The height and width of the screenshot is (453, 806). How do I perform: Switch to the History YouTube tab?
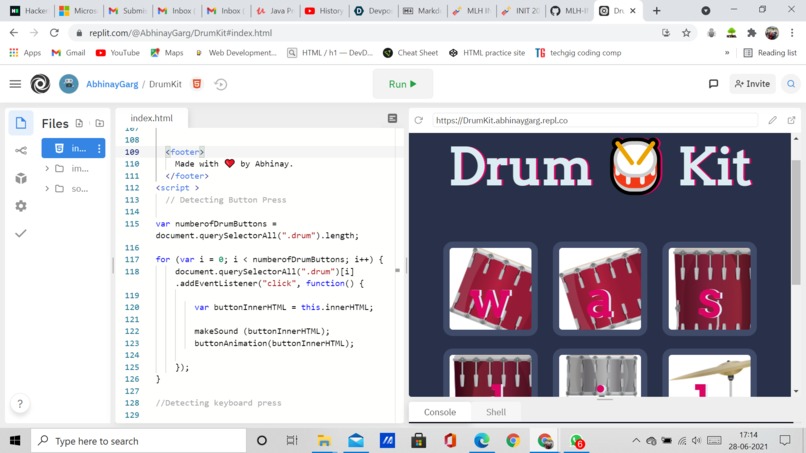click(x=324, y=11)
